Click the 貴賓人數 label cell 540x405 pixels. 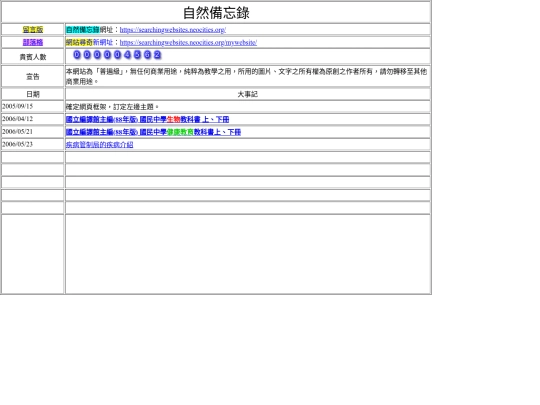(x=33, y=57)
